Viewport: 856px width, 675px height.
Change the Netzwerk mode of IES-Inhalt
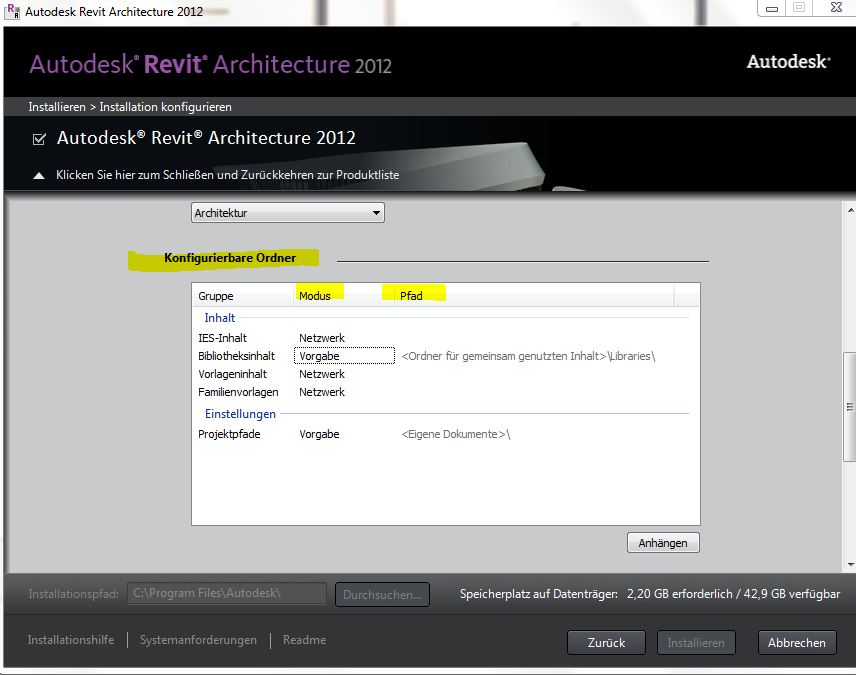(x=322, y=338)
